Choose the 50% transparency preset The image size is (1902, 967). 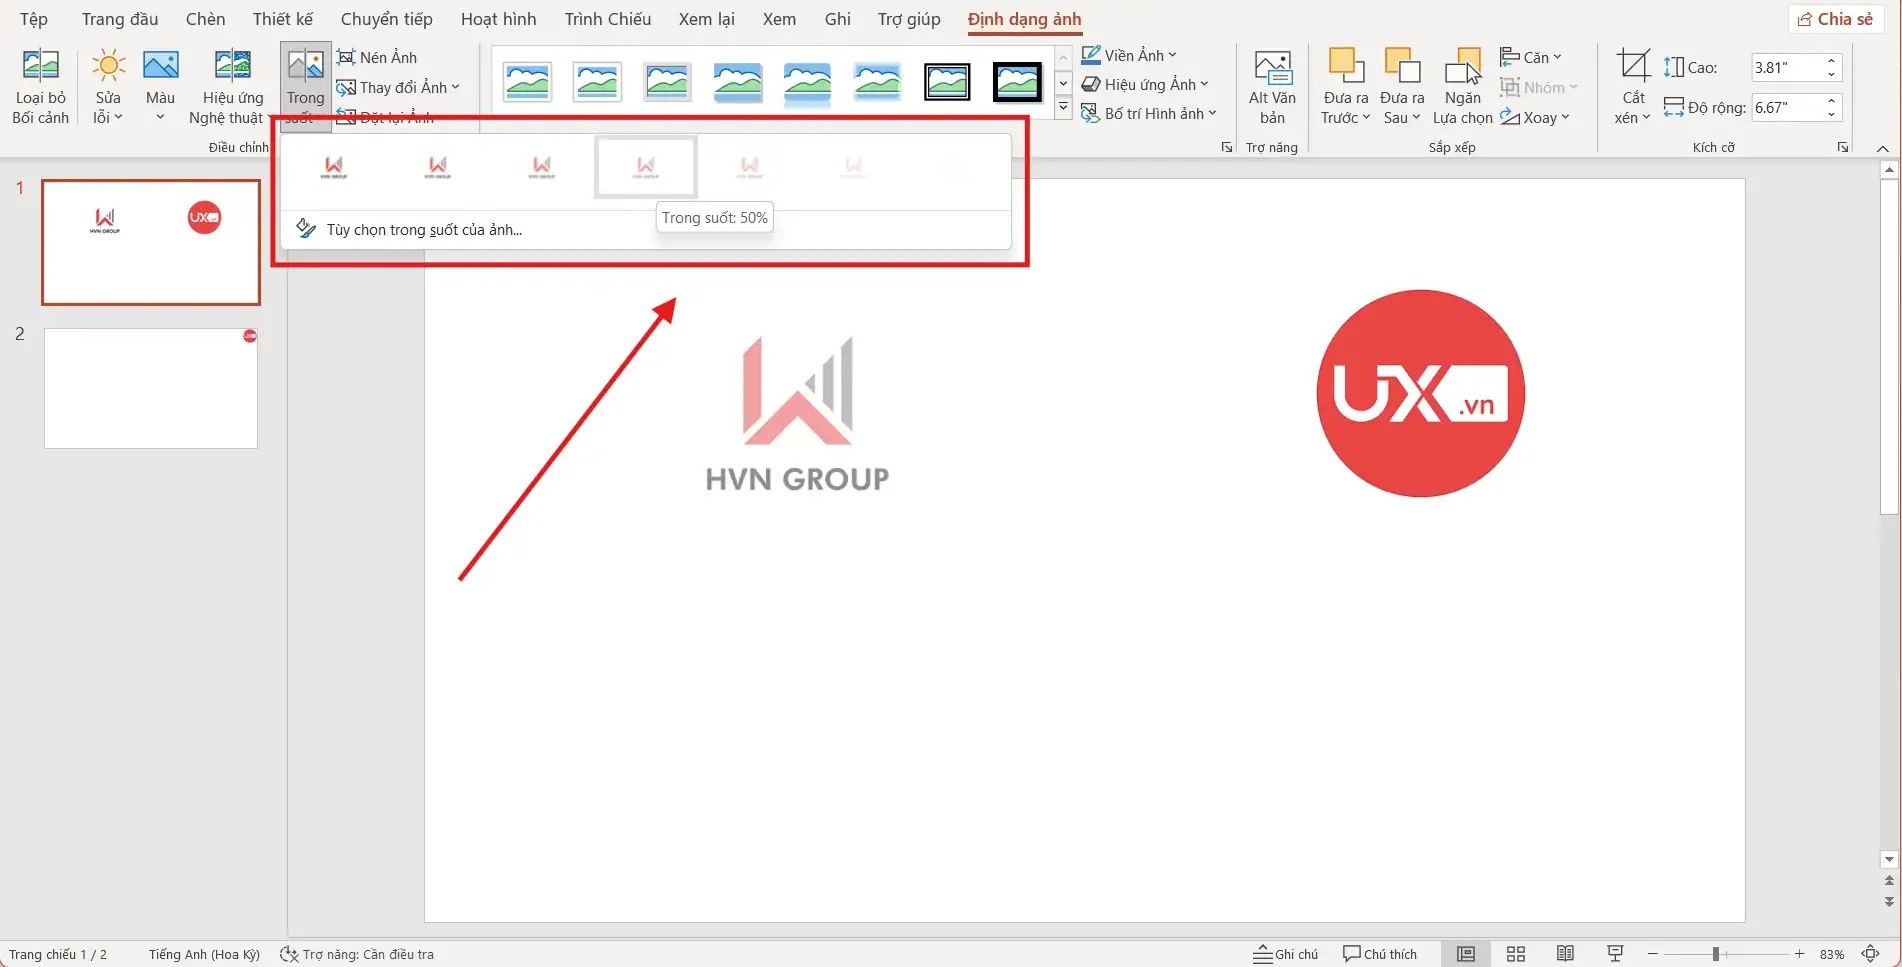(646, 166)
